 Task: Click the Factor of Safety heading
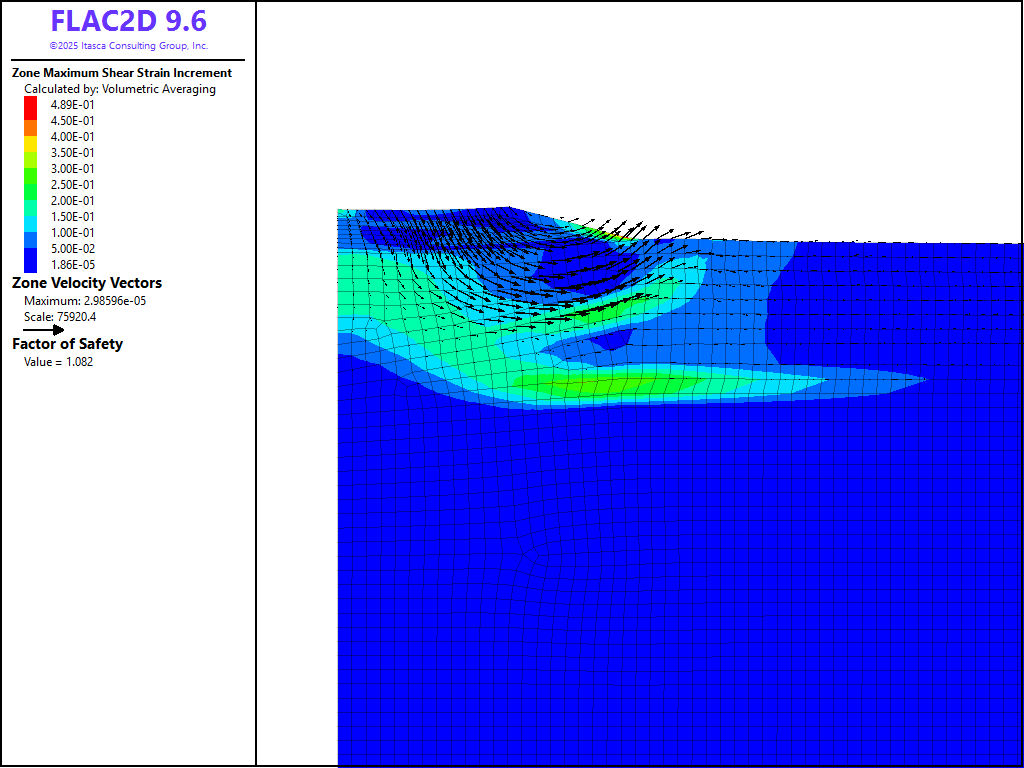pyautogui.click(x=67, y=344)
